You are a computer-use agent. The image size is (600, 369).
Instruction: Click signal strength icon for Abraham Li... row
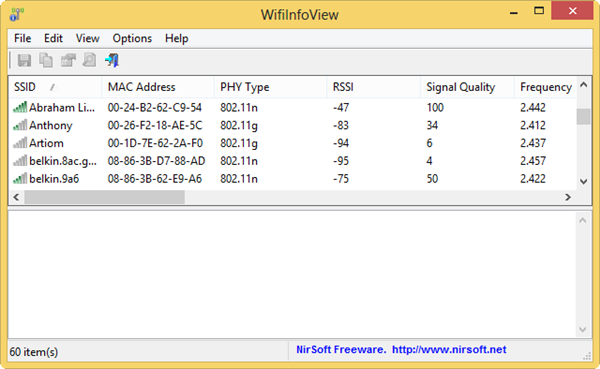(20, 107)
